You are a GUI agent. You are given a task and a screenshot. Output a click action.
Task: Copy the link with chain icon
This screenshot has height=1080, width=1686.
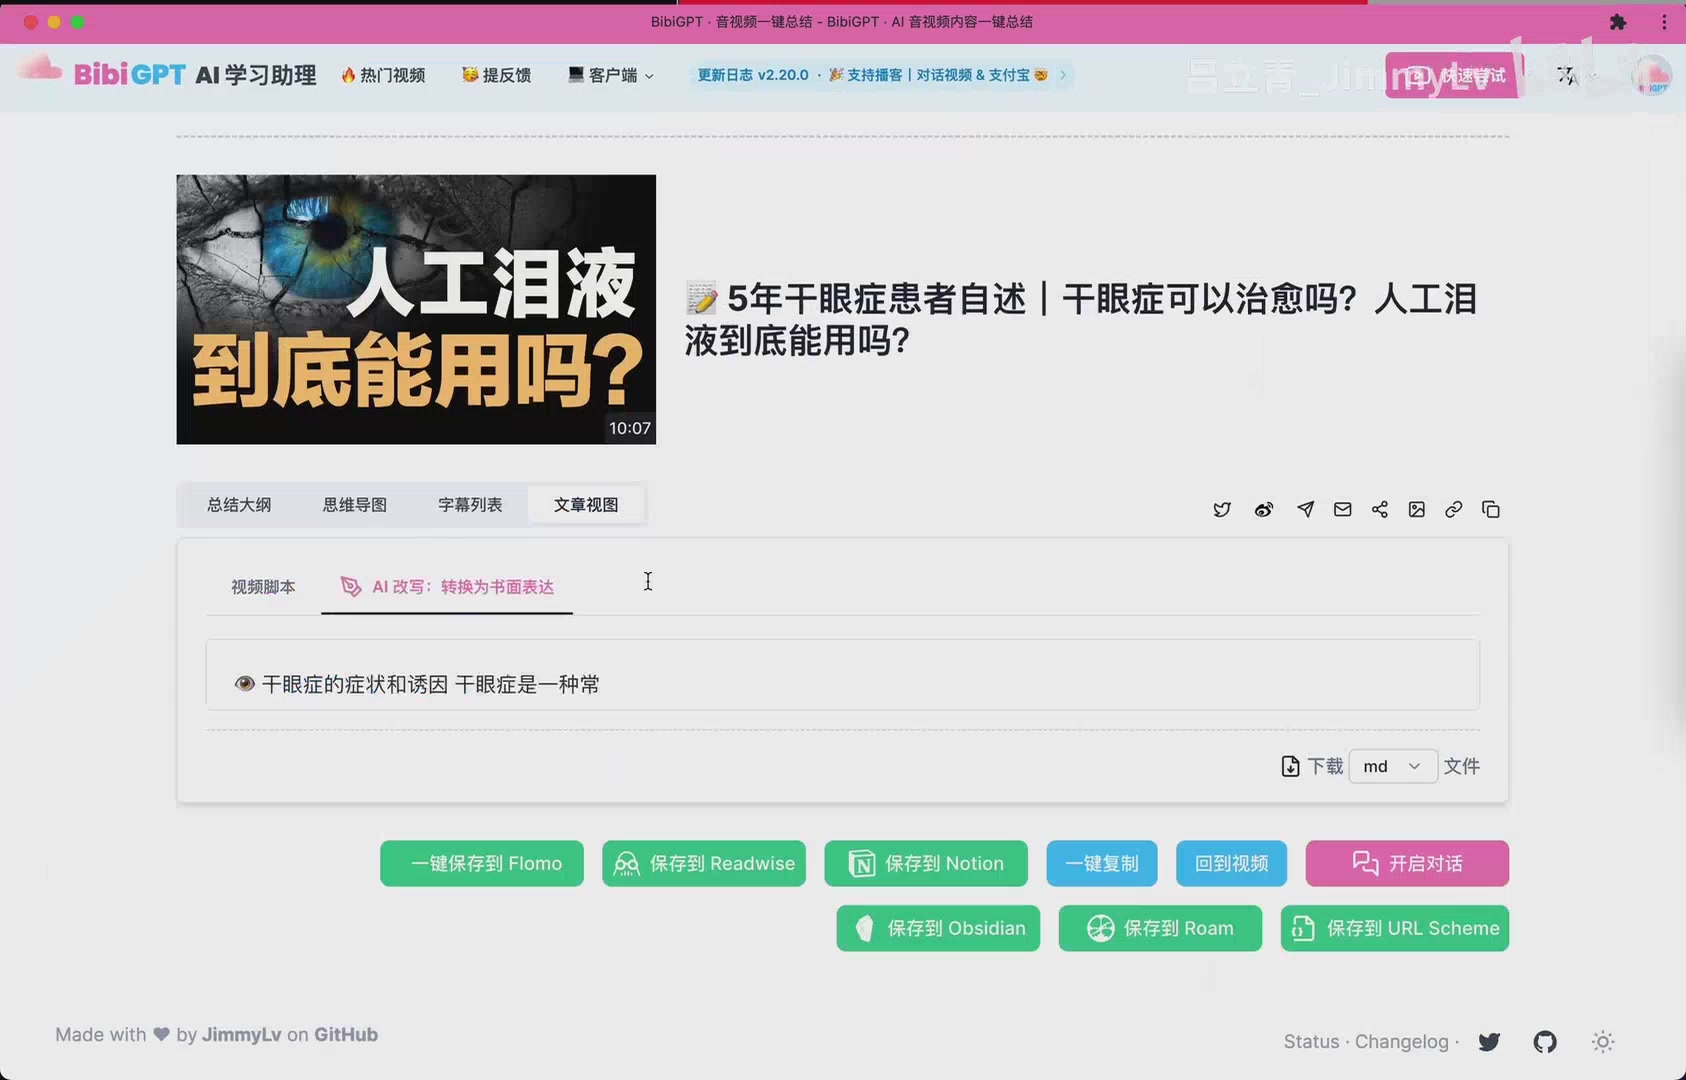click(x=1453, y=510)
